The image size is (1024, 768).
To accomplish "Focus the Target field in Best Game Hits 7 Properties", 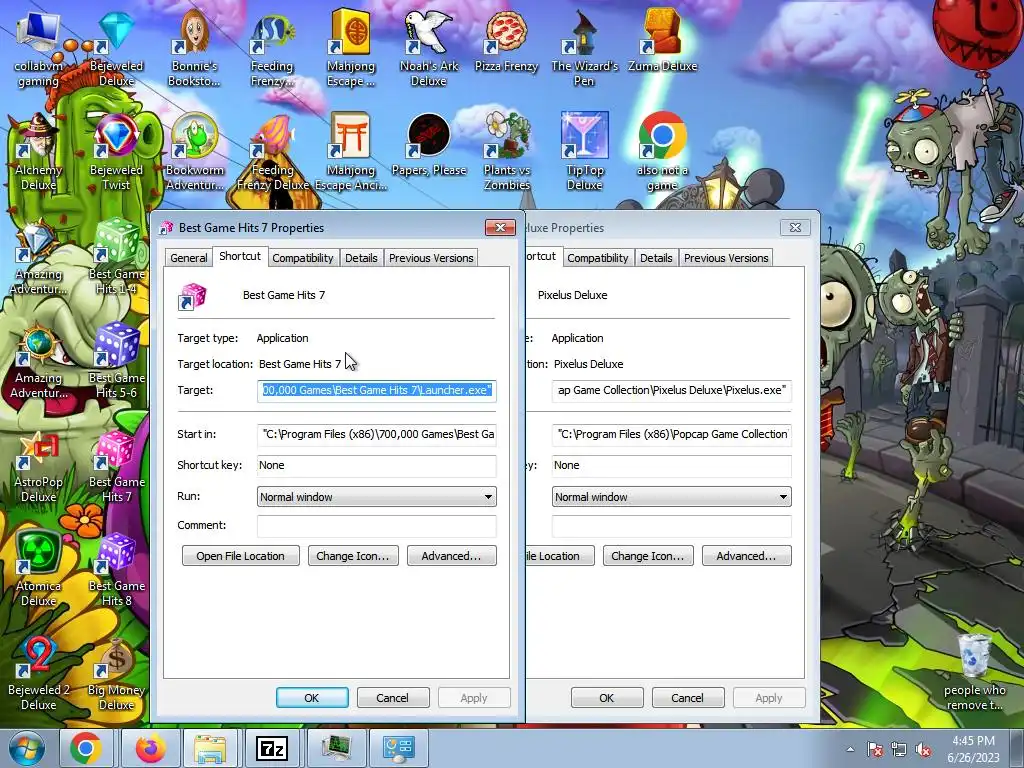I will (377, 391).
